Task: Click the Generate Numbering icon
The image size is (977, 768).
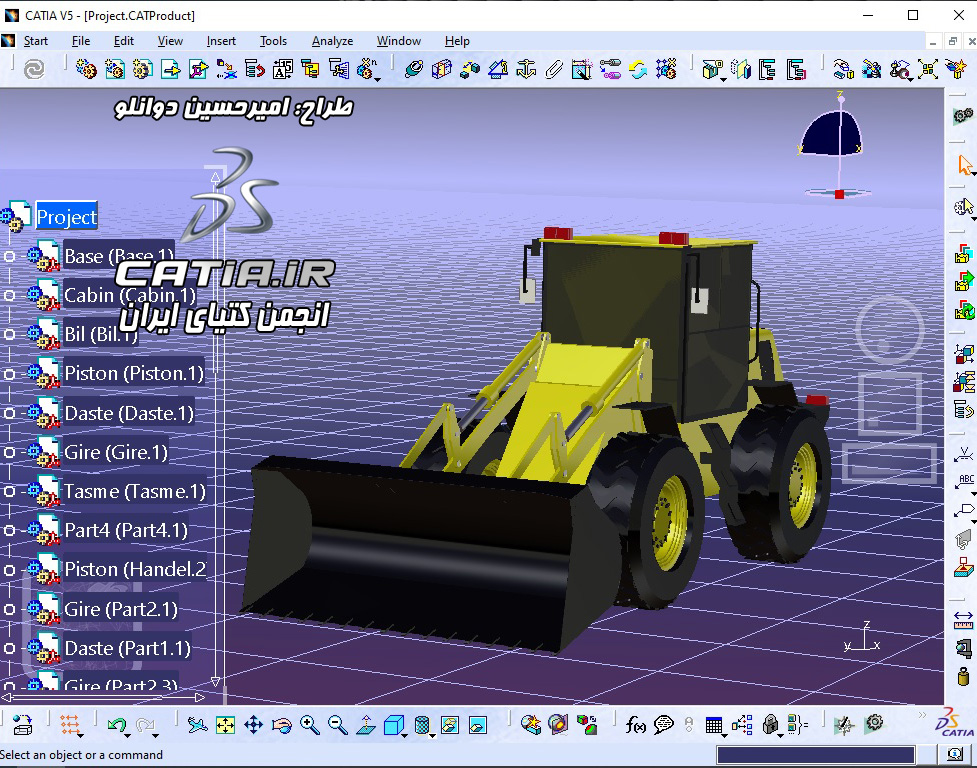Action: (x=282, y=69)
